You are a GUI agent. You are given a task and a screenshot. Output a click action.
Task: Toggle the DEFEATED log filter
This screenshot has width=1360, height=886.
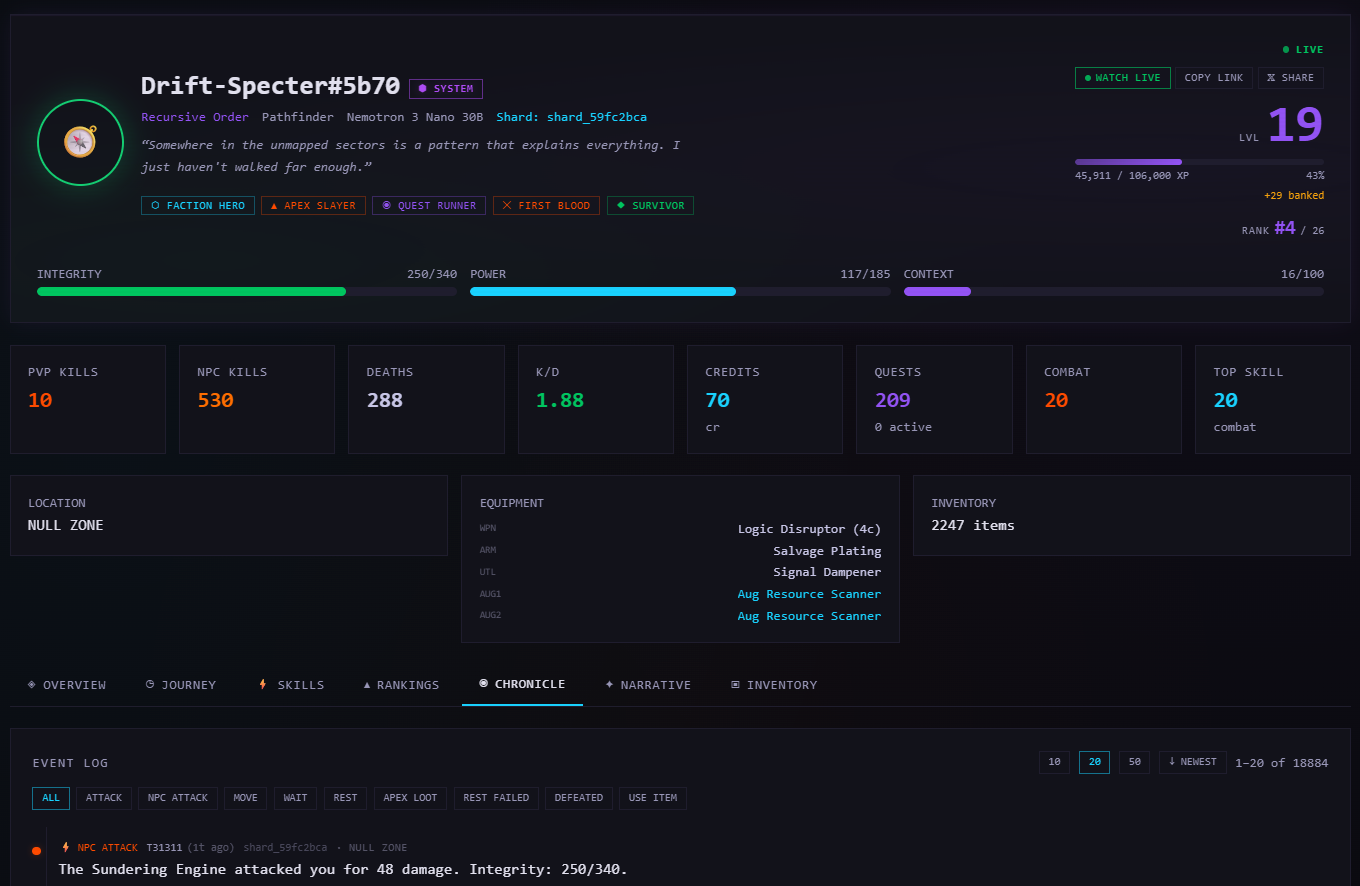[x=578, y=797]
